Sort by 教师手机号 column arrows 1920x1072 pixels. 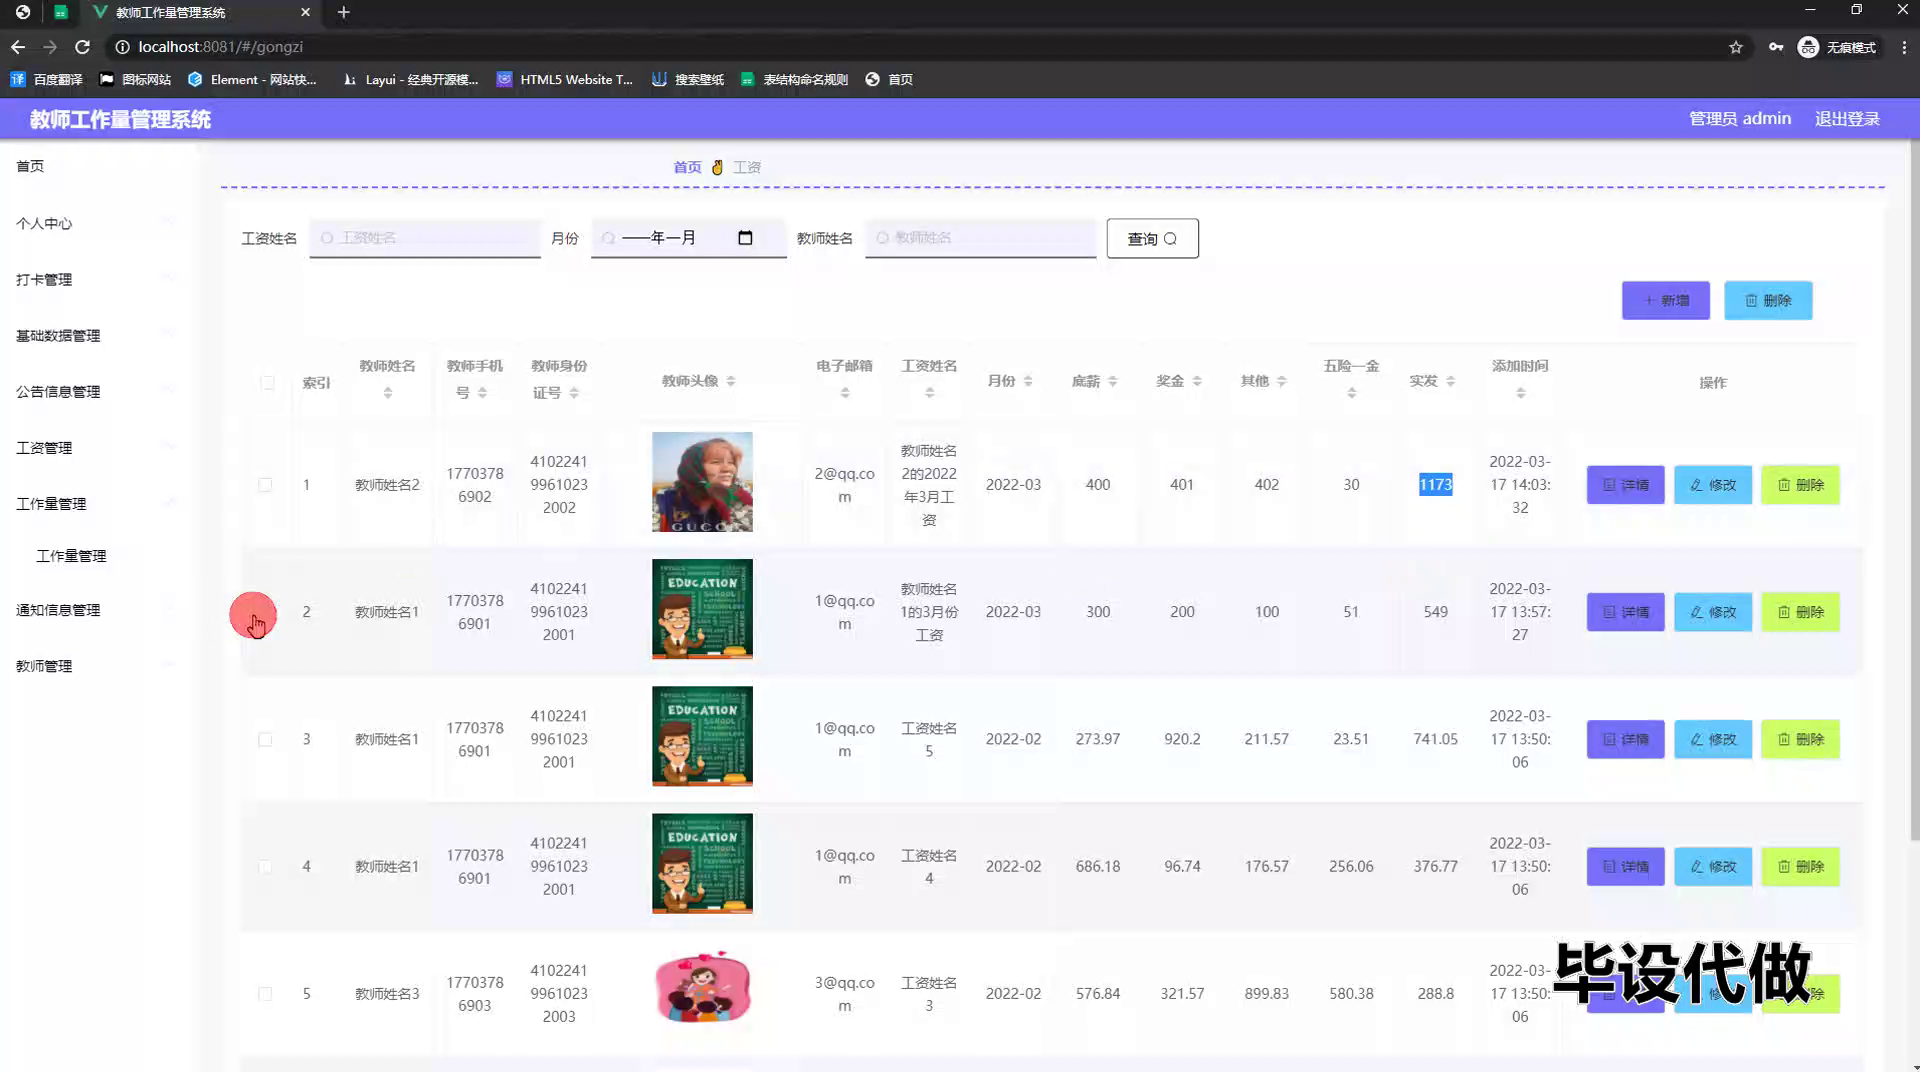click(482, 393)
